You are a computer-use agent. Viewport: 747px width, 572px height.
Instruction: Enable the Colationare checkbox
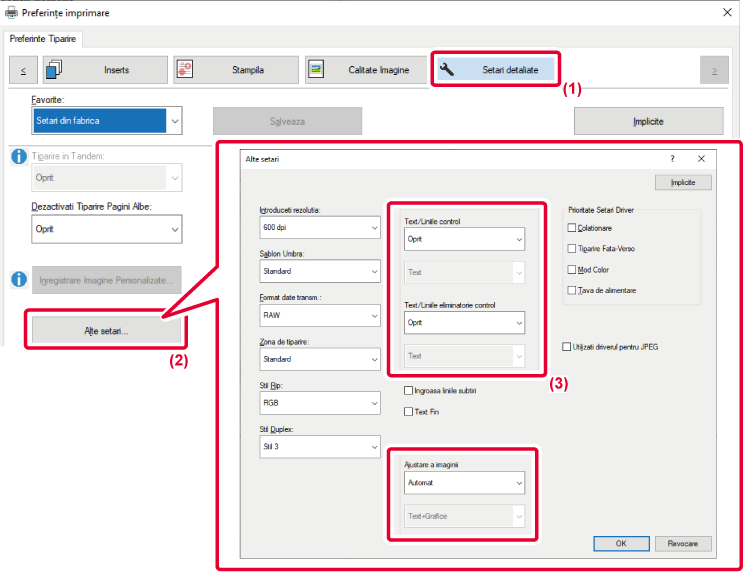pyautogui.click(x=571, y=228)
